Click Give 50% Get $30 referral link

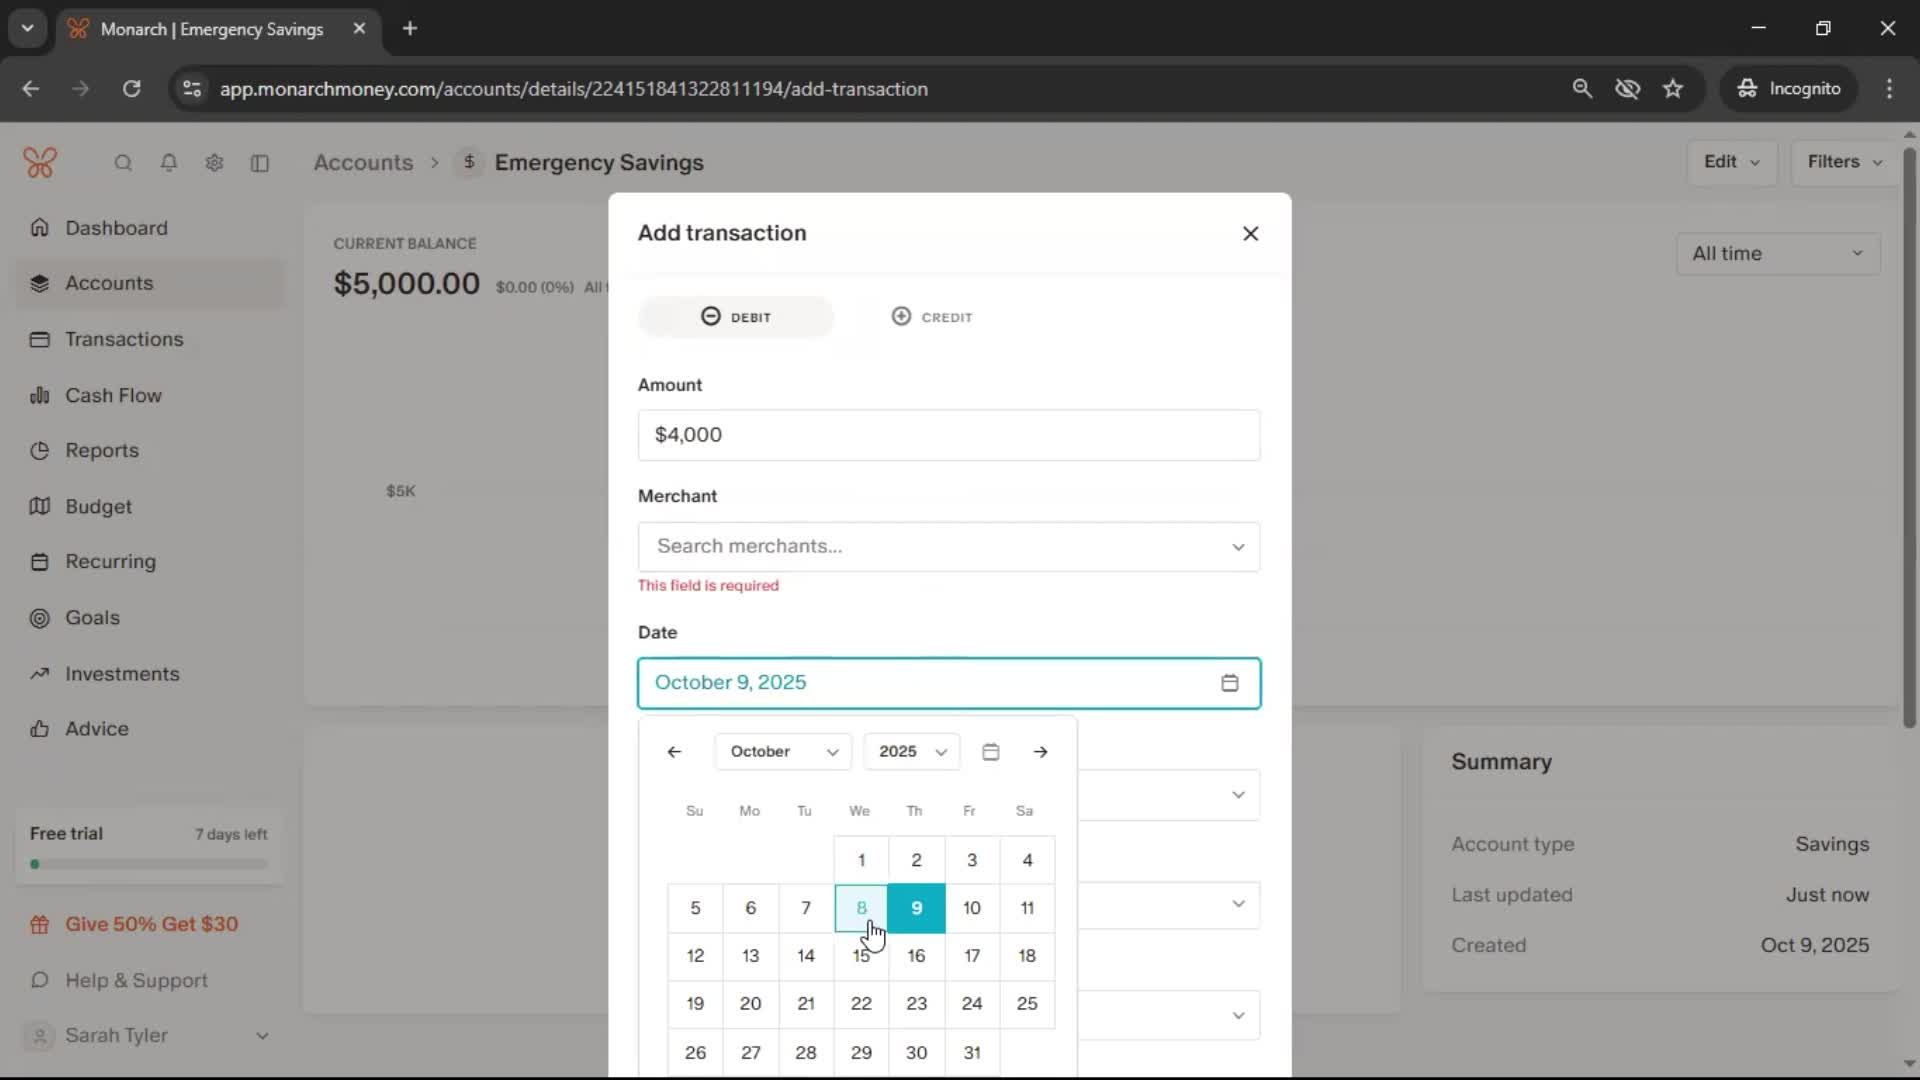[151, 925]
